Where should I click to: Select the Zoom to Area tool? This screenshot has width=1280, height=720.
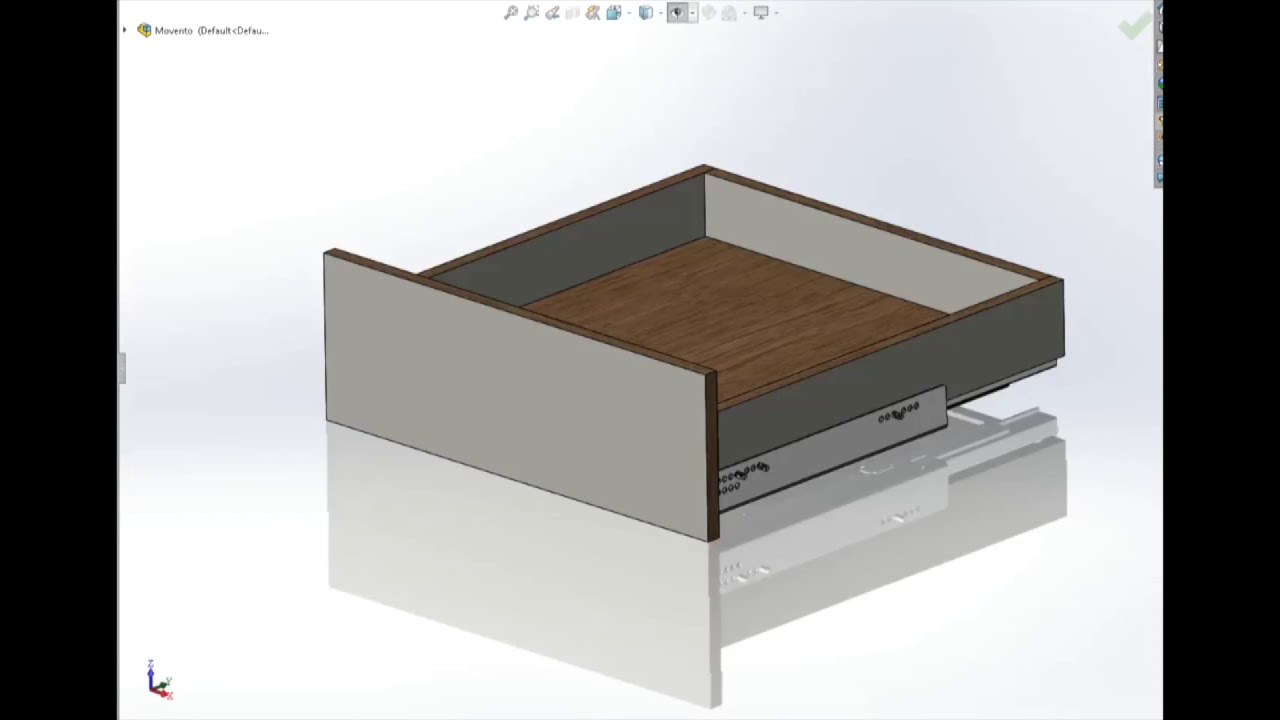coord(531,13)
